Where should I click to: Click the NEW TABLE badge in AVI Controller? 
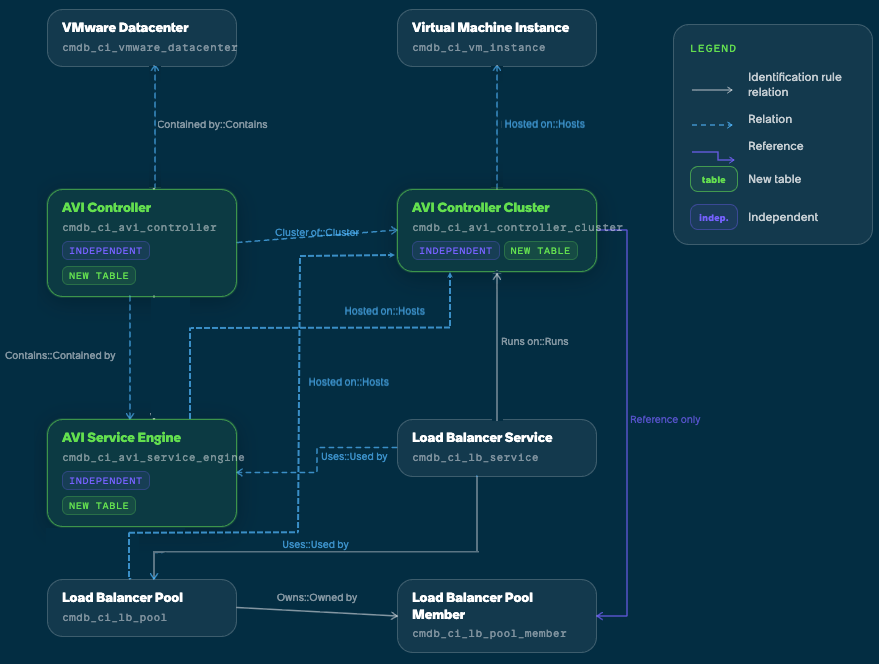(99, 275)
